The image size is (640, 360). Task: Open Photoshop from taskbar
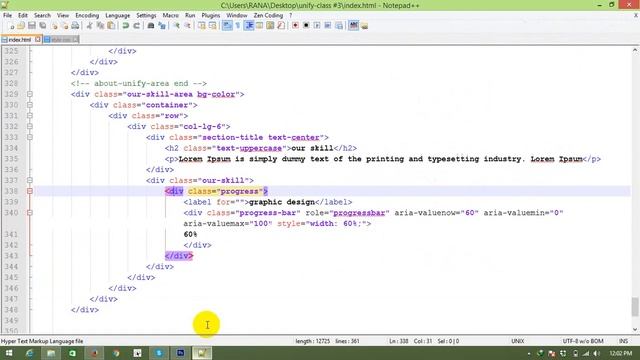coord(180,353)
